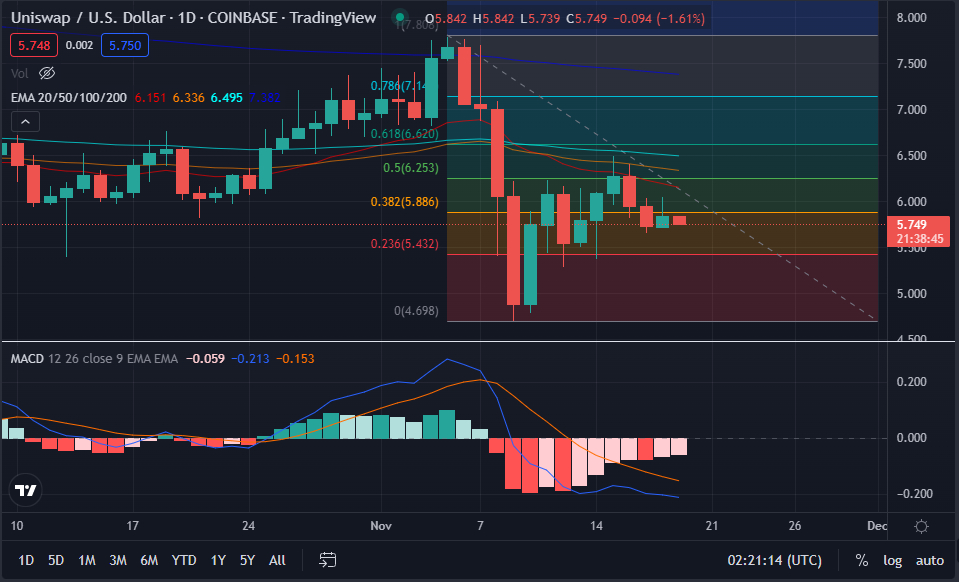Select the All time range
This screenshot has width=959, height=582.
click(277, 560)
